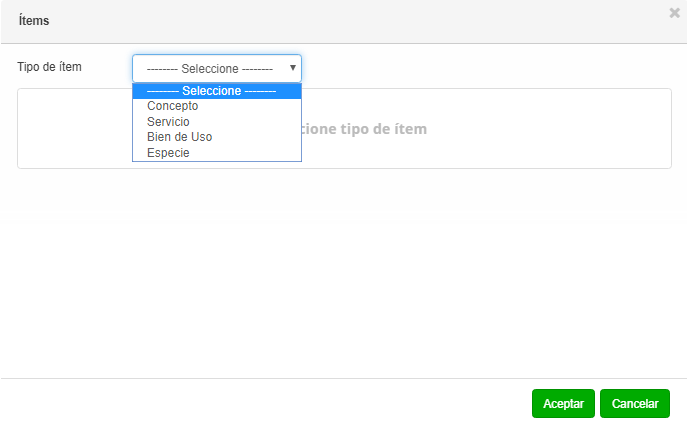Select the Bien de Uso option
Screen dimensions: 687x422
tap(179, 137)
